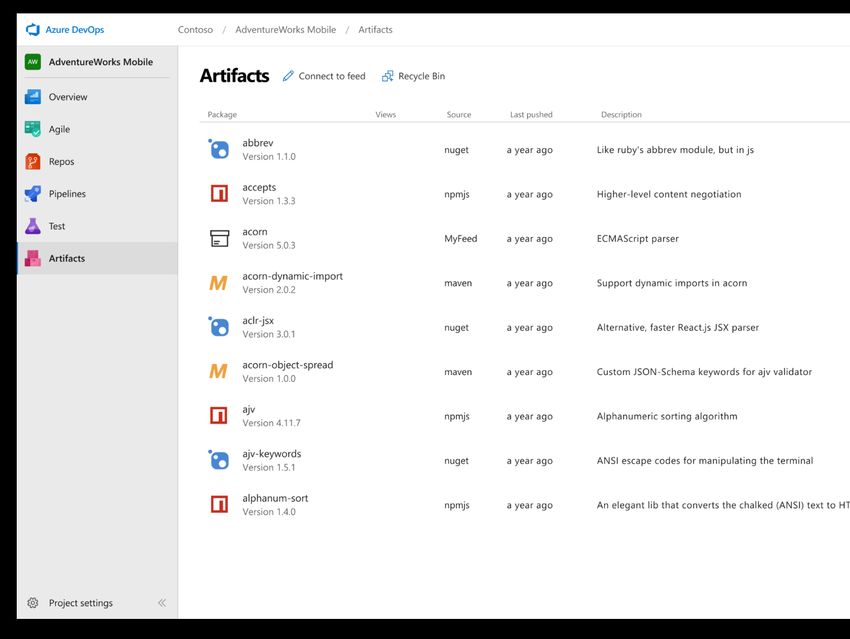Image resolution: width=850 pixels, height=639 pixels.
Task: Click the archive box icon for acorn
Action: [220, 238]
